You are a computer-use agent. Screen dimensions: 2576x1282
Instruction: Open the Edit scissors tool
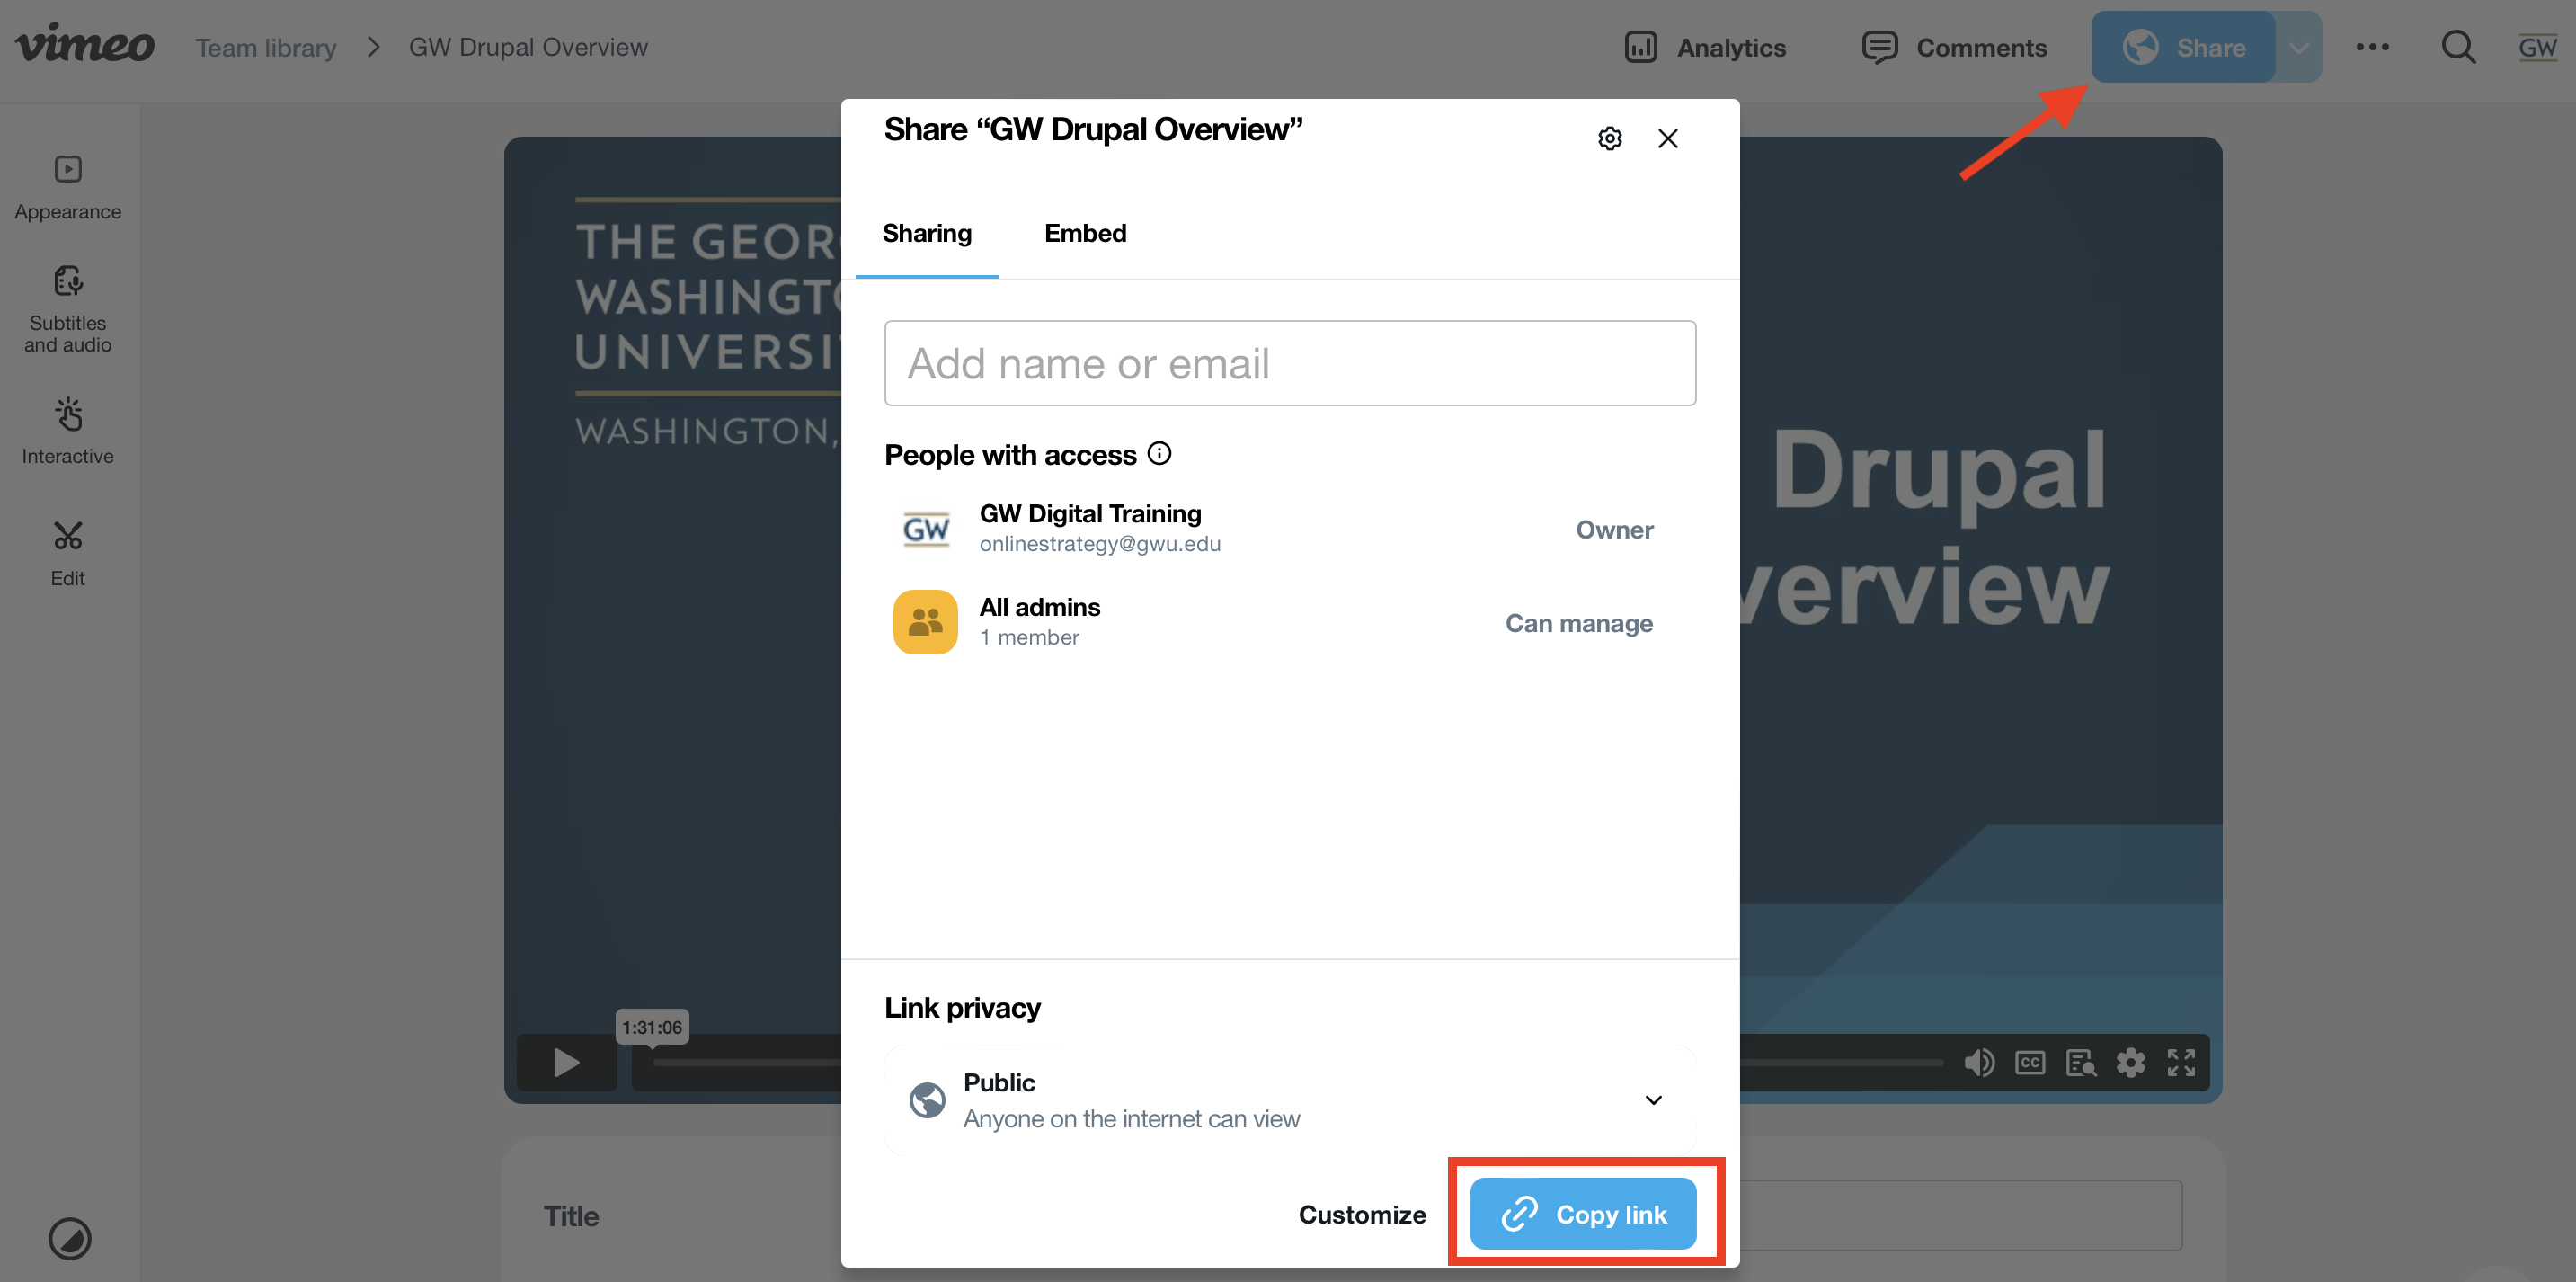click(x=68, y=553)
